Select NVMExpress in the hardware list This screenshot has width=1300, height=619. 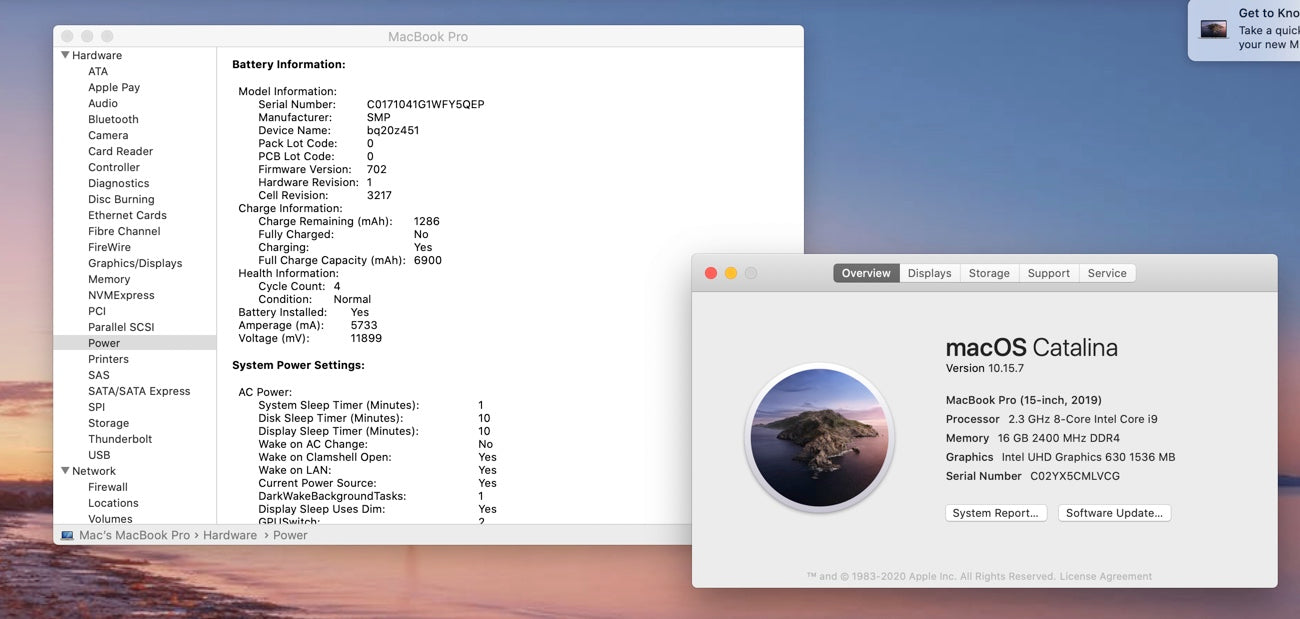pos(121,295)
